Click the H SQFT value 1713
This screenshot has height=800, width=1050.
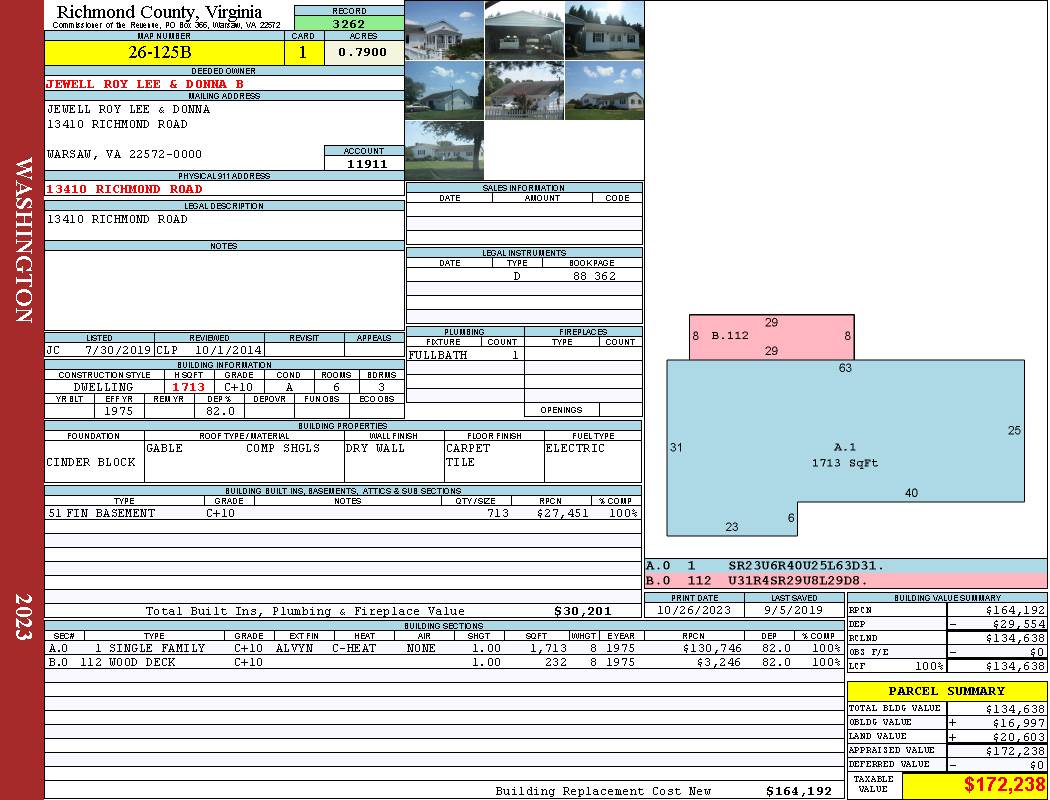[190, 387]
